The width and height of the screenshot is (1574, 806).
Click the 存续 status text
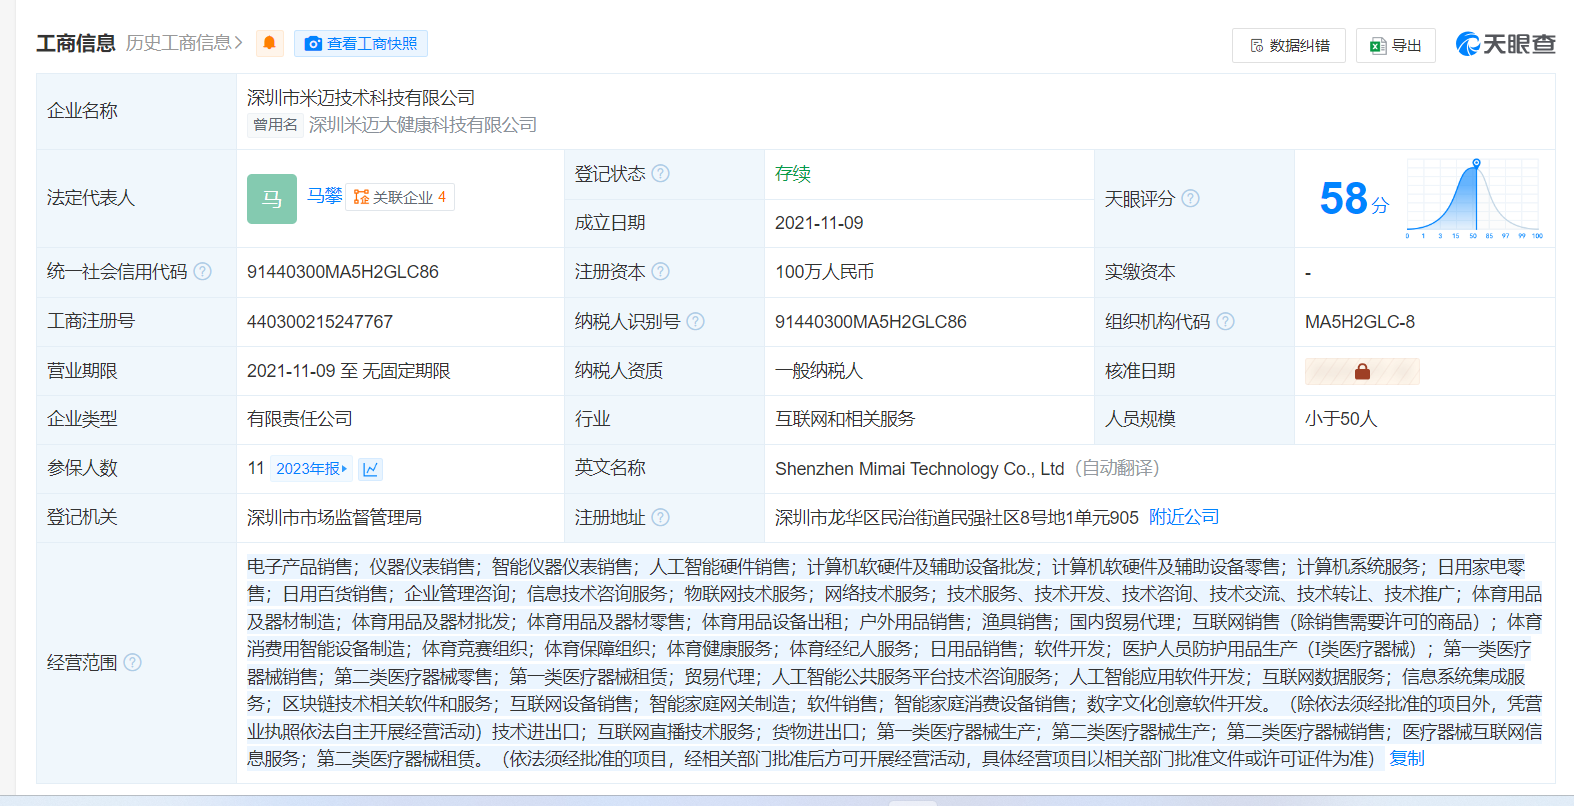coord(793,173)
